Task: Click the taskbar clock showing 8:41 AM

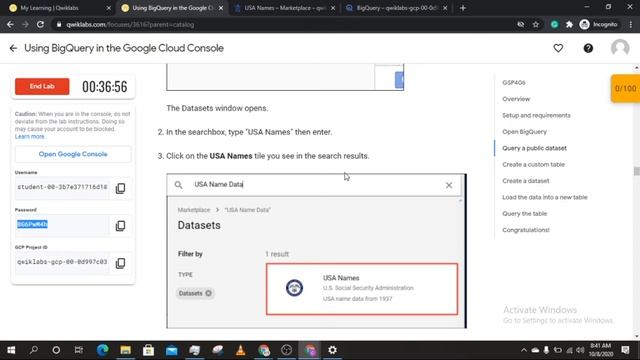Action: (601, 350)
